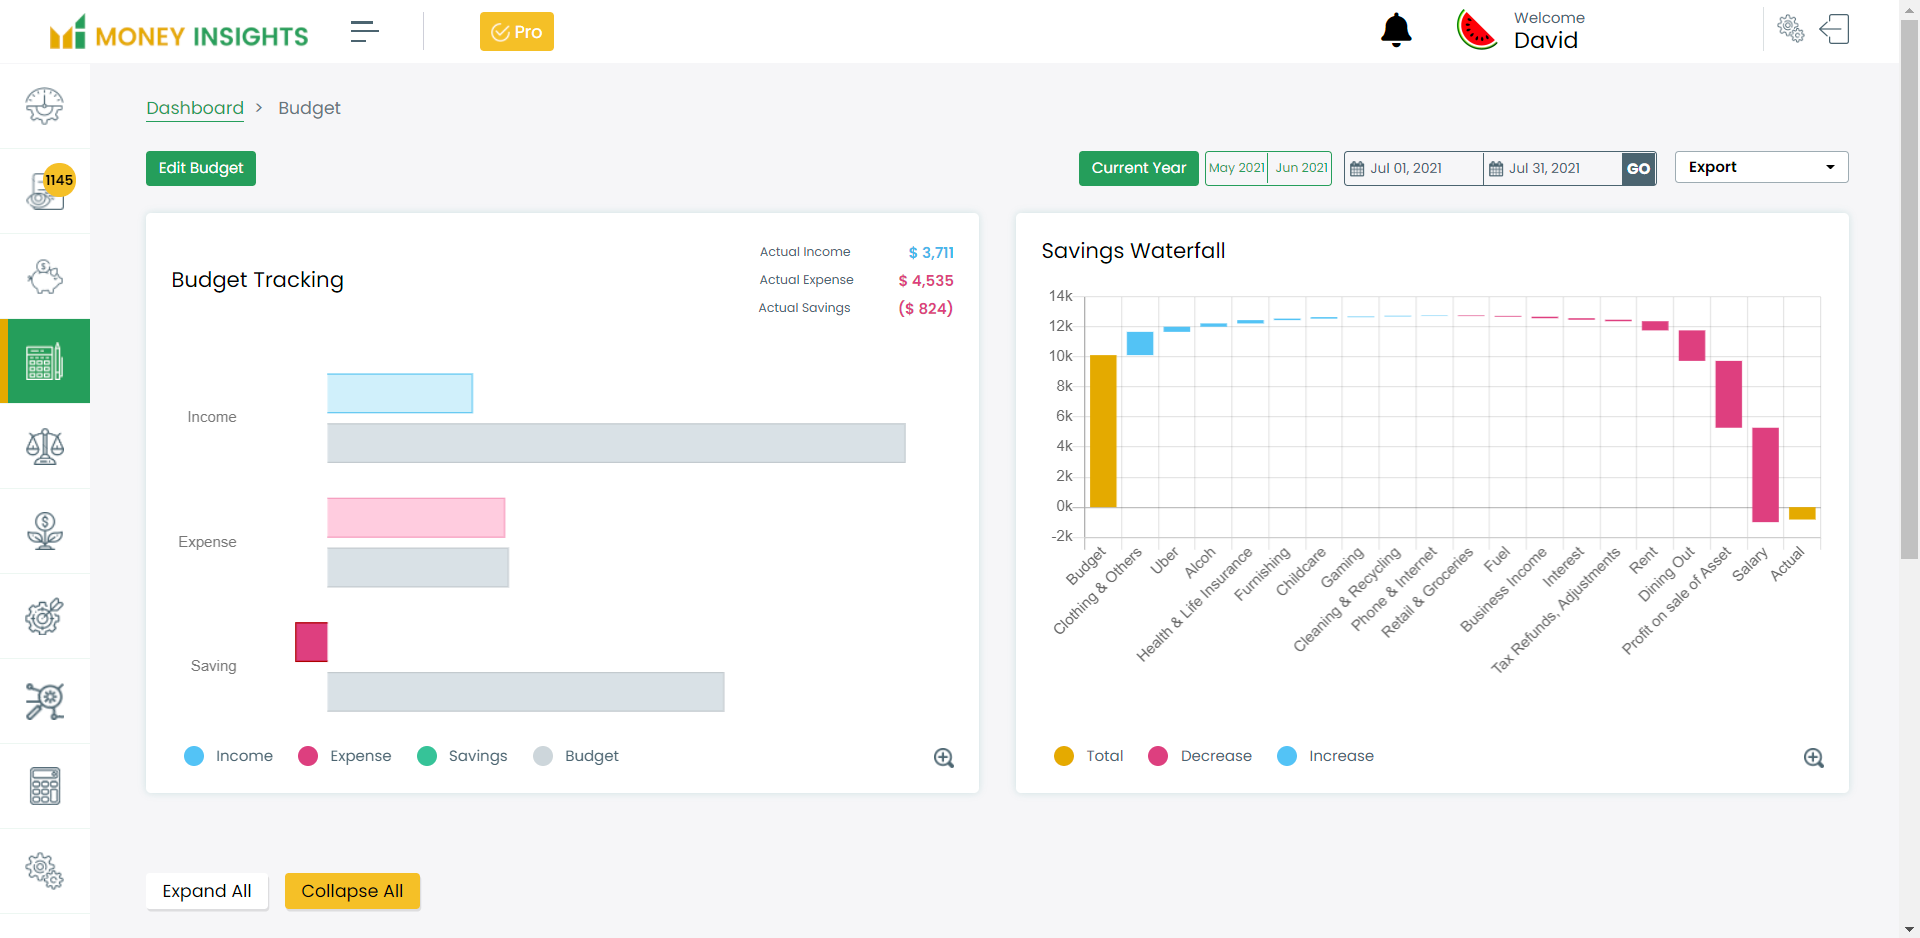The height and width of the screenshot is (938, 1920).
Task: Click the pink Expense bar in chart
Action: pos(416,518)
